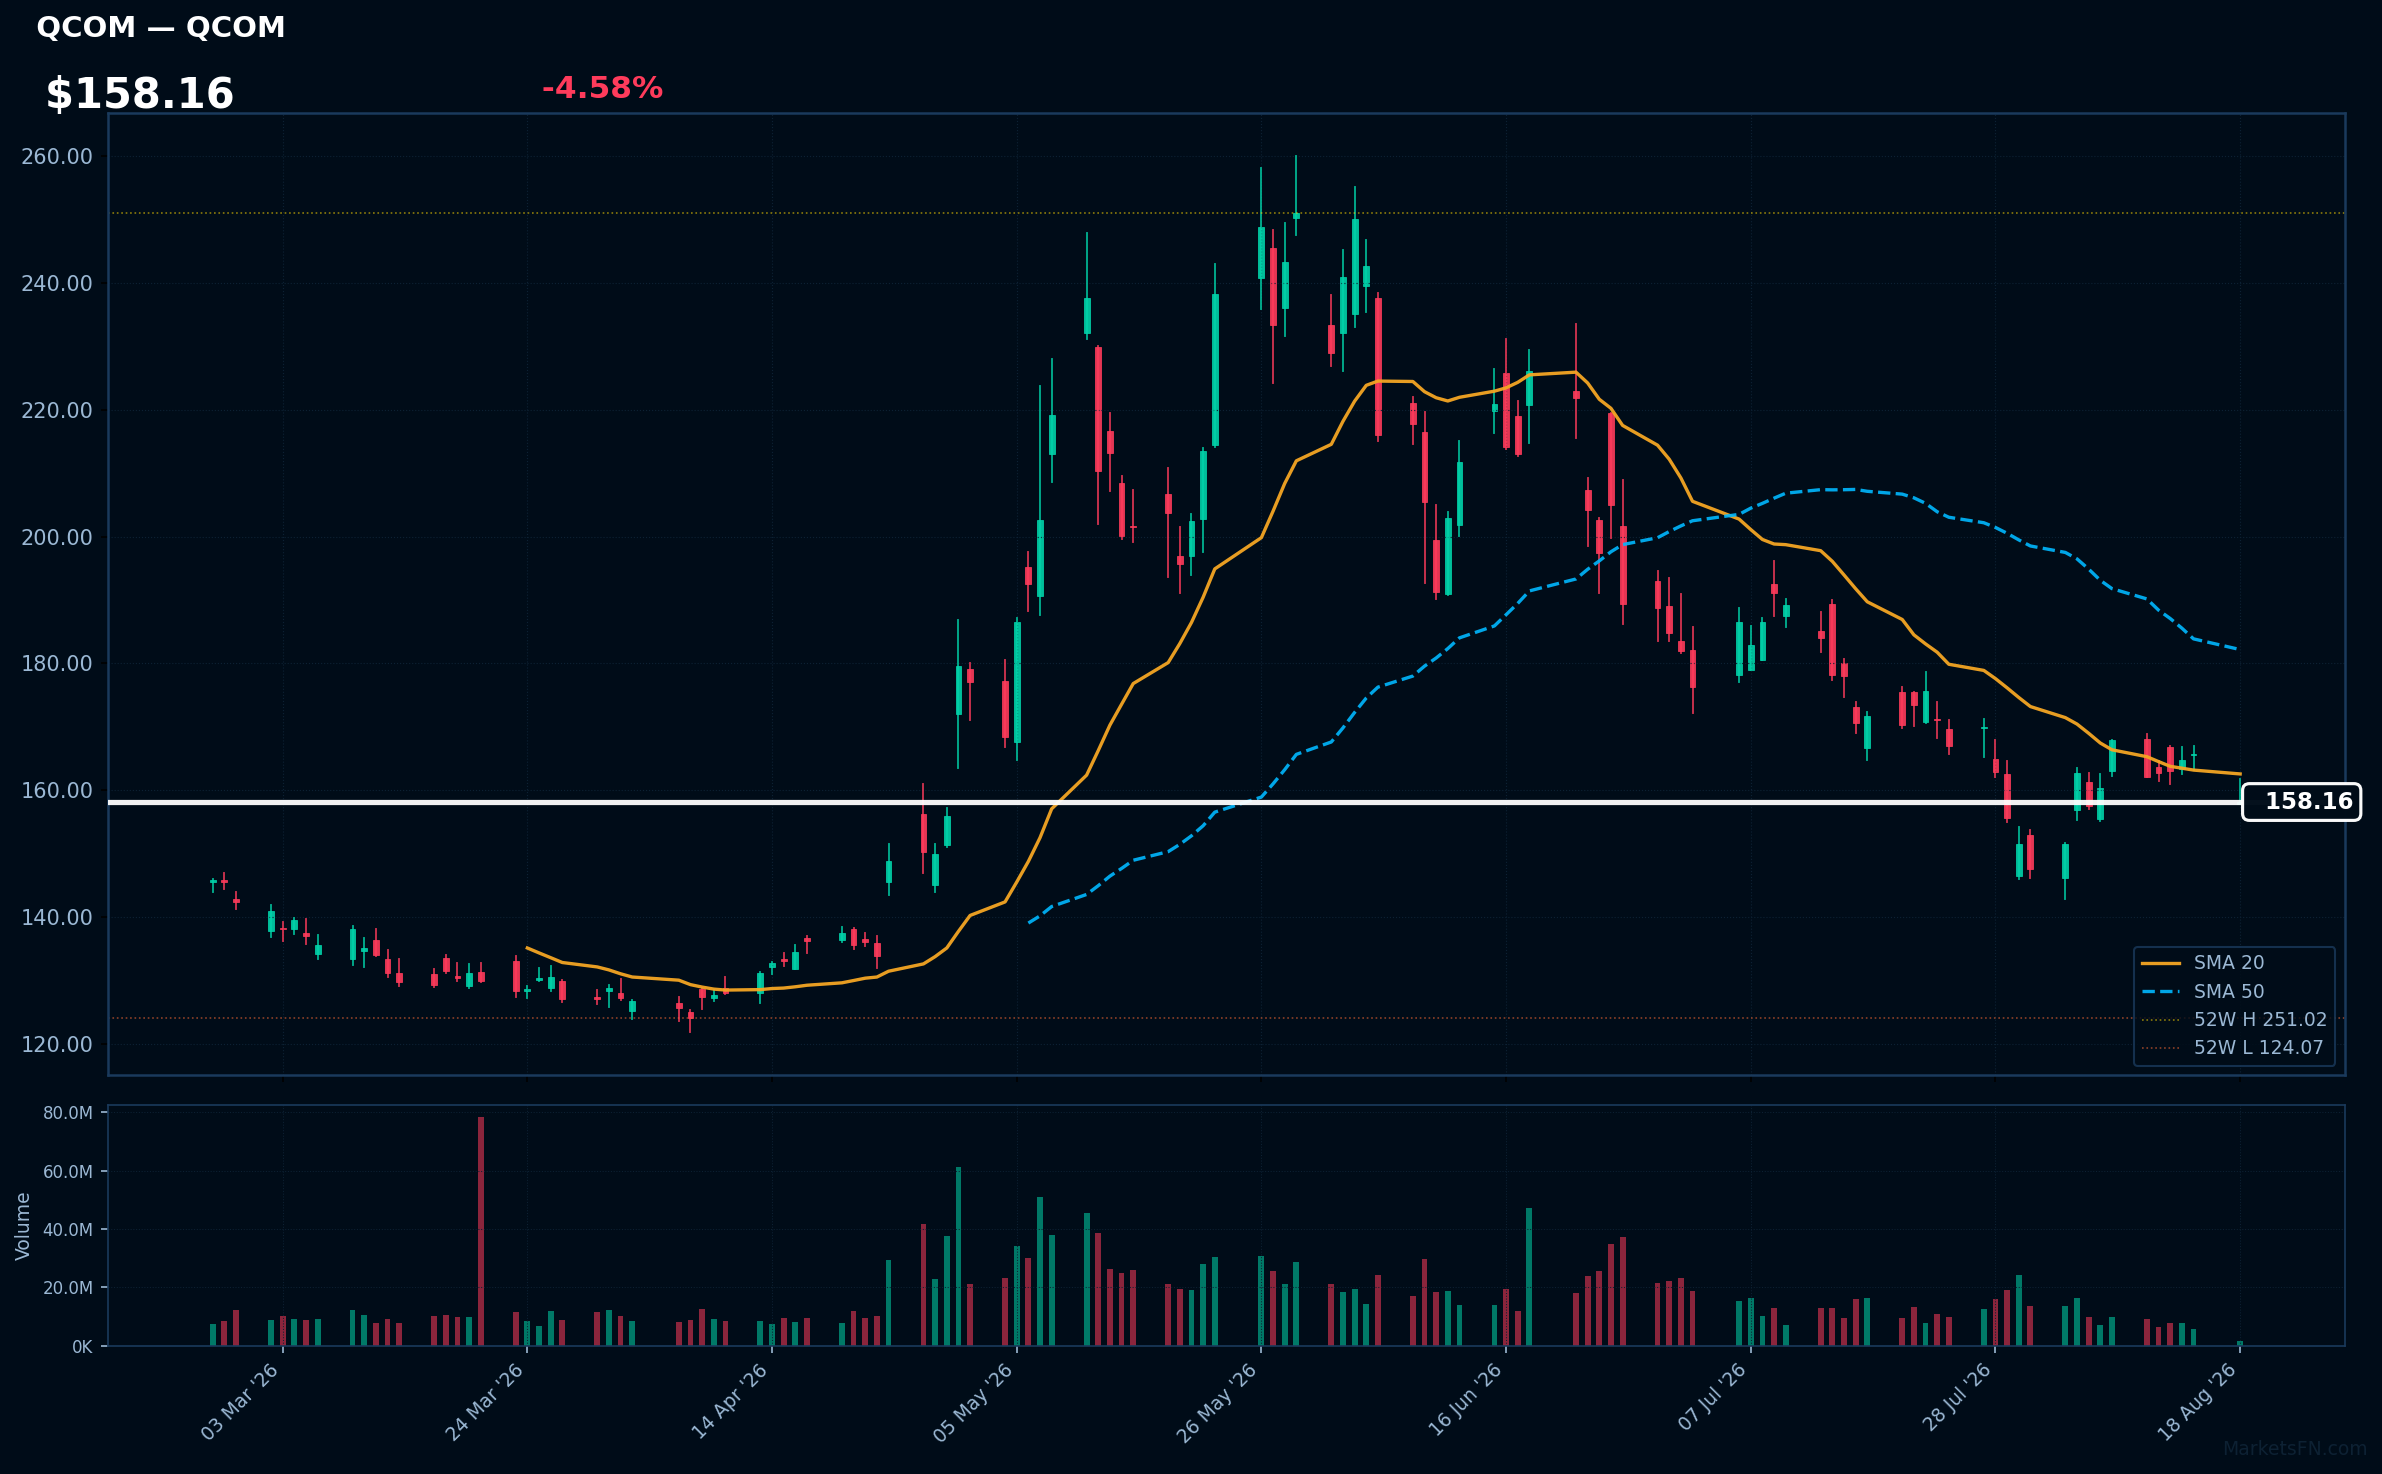Click the 26 May '26 date label
This screenshot has height=1474, width=2382.
click(x=1216, y=1402)
